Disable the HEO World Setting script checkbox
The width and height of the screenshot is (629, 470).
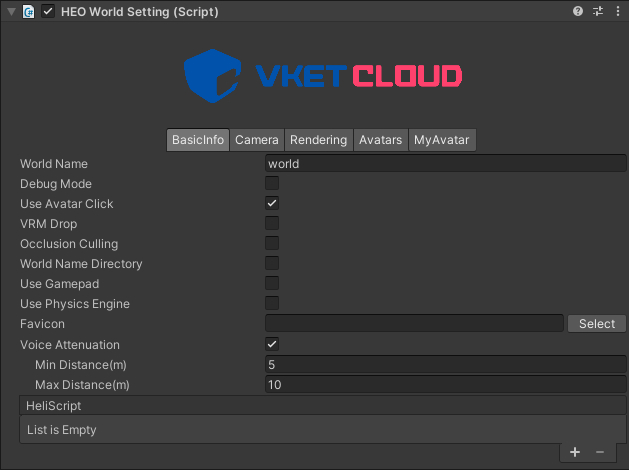pos(48,11)
